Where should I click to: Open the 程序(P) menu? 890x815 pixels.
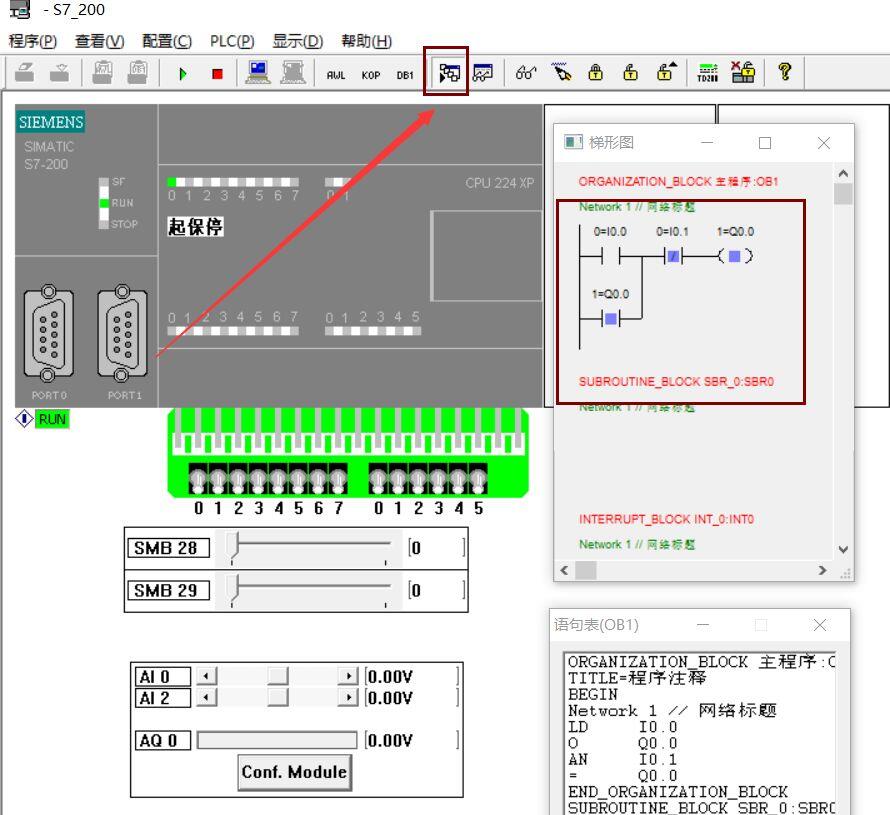(x=32, y=41)
